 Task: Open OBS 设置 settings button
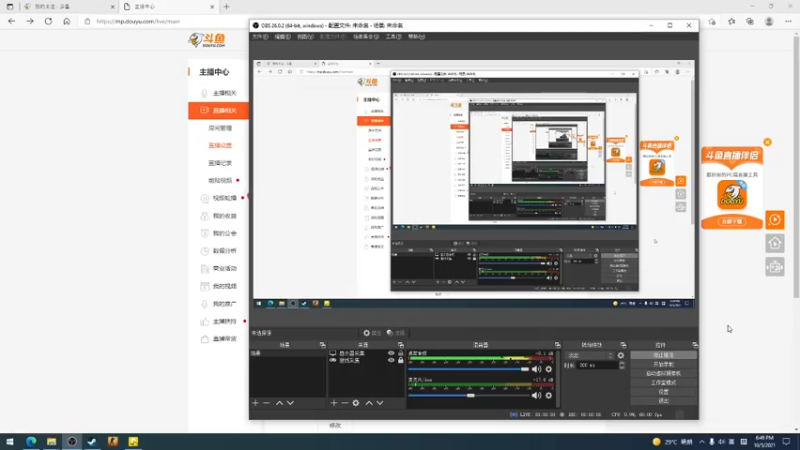click(x=663, y=392)
